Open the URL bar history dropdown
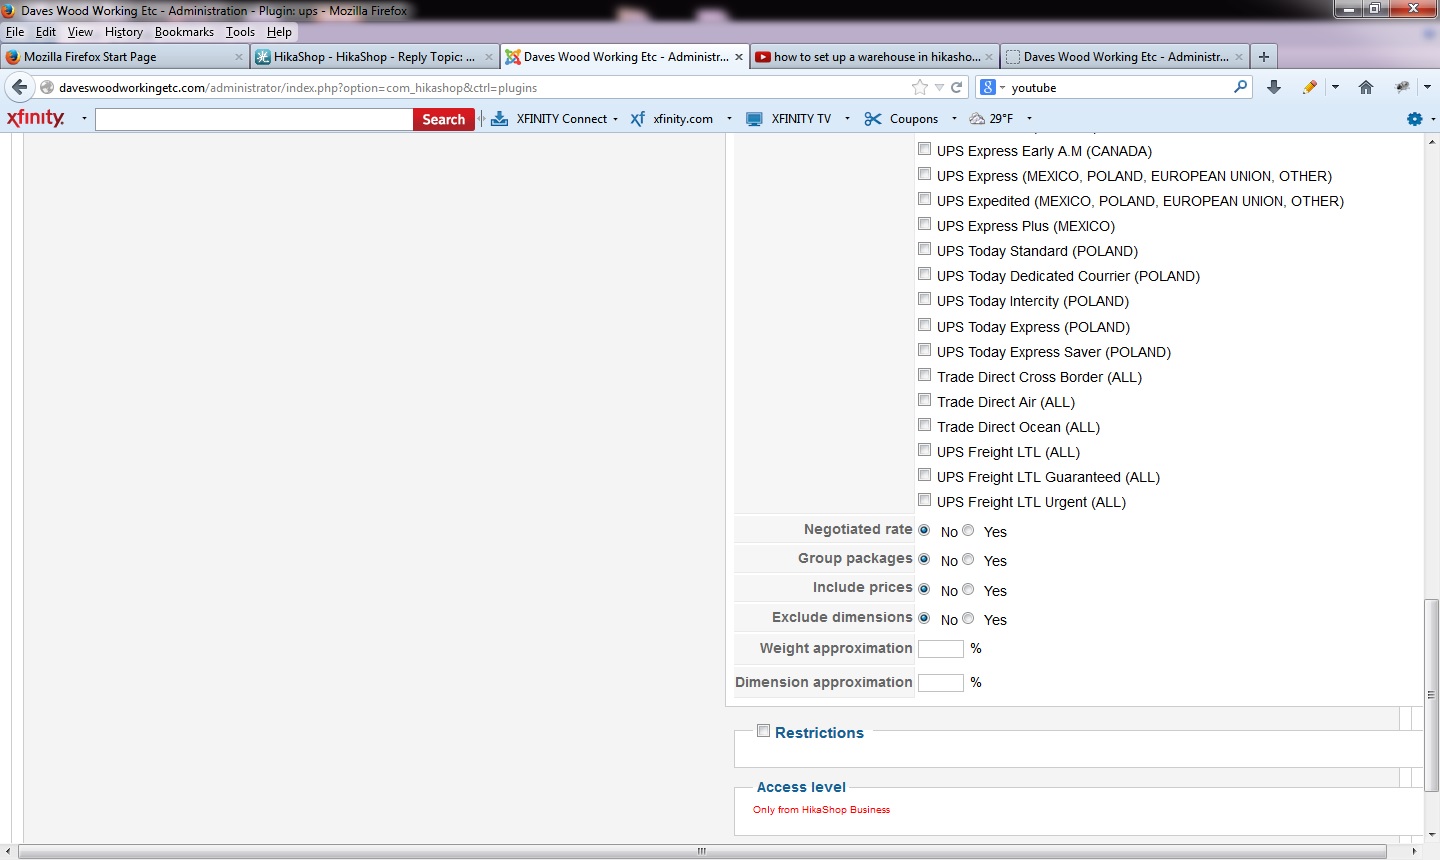The height and width of the screenshot is (860, 1440). point(939,87)
